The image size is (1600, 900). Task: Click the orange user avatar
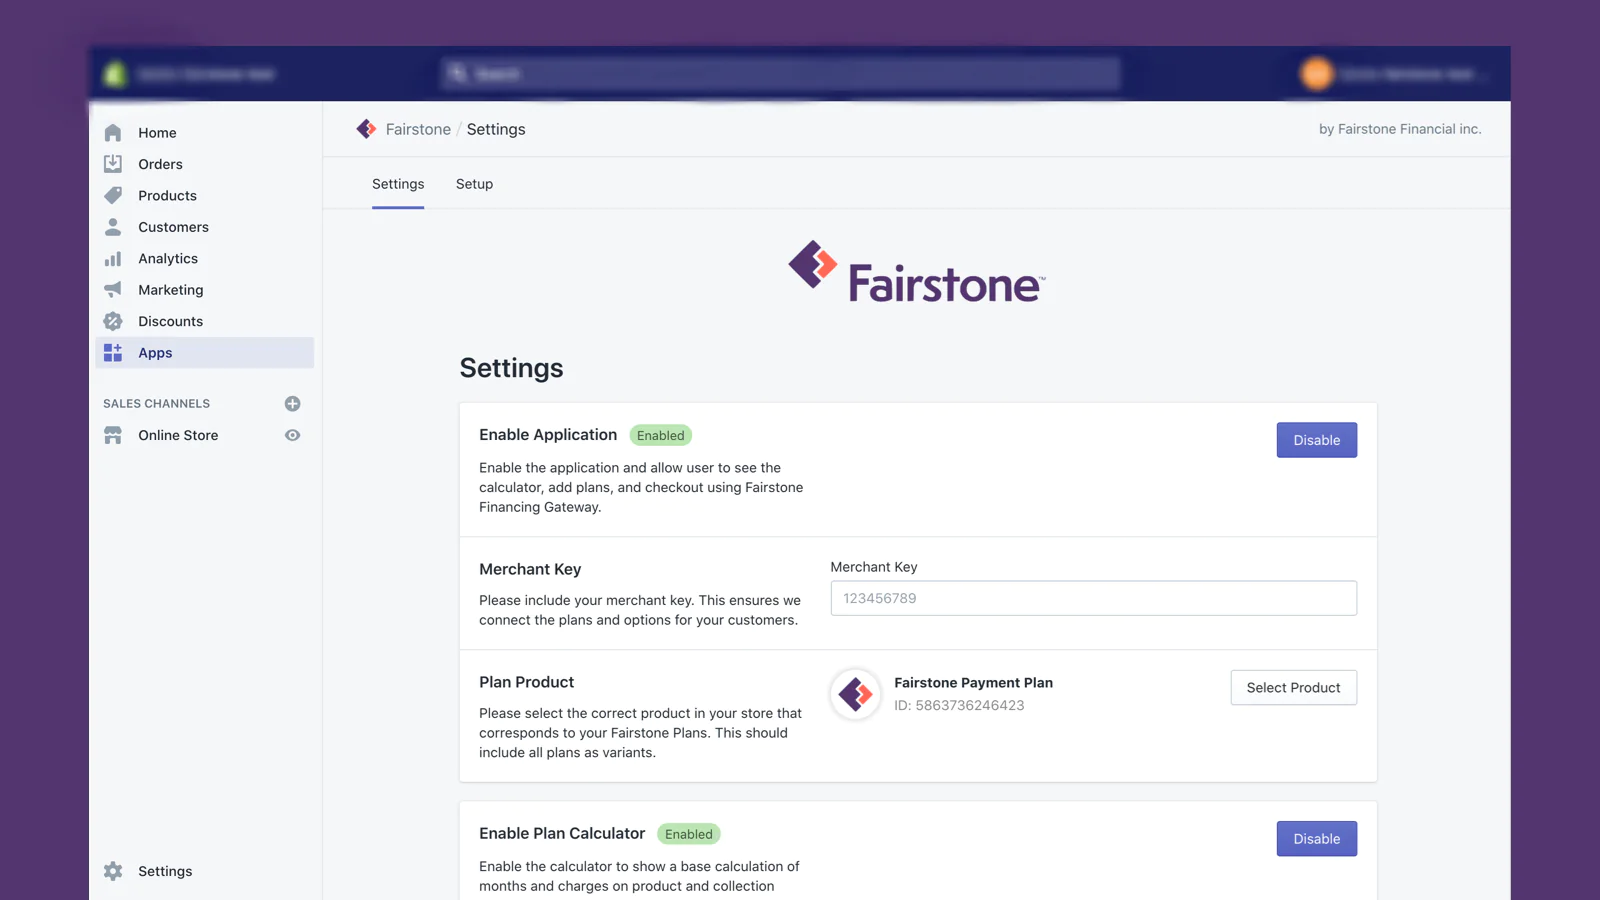[x=1317, y=73]
